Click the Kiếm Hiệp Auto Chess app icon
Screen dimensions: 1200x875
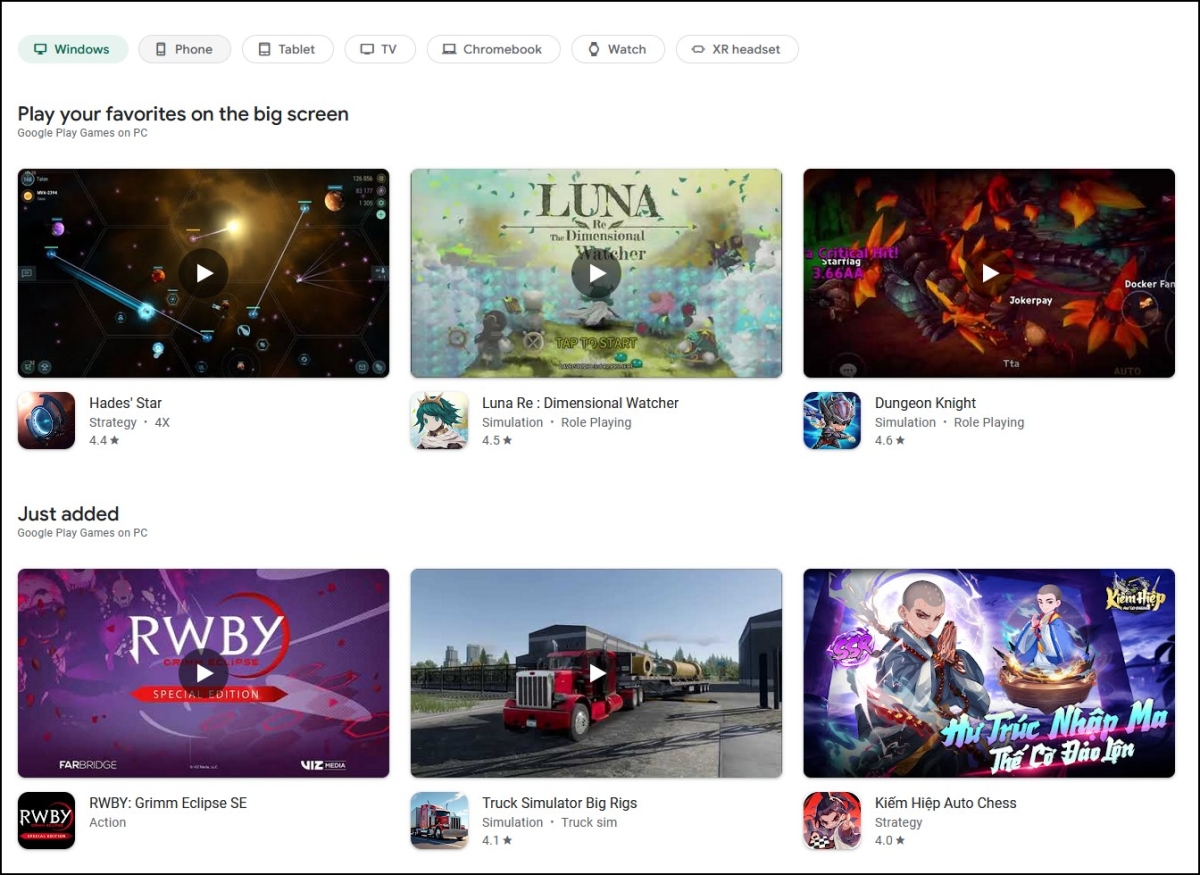click(832, 820)
